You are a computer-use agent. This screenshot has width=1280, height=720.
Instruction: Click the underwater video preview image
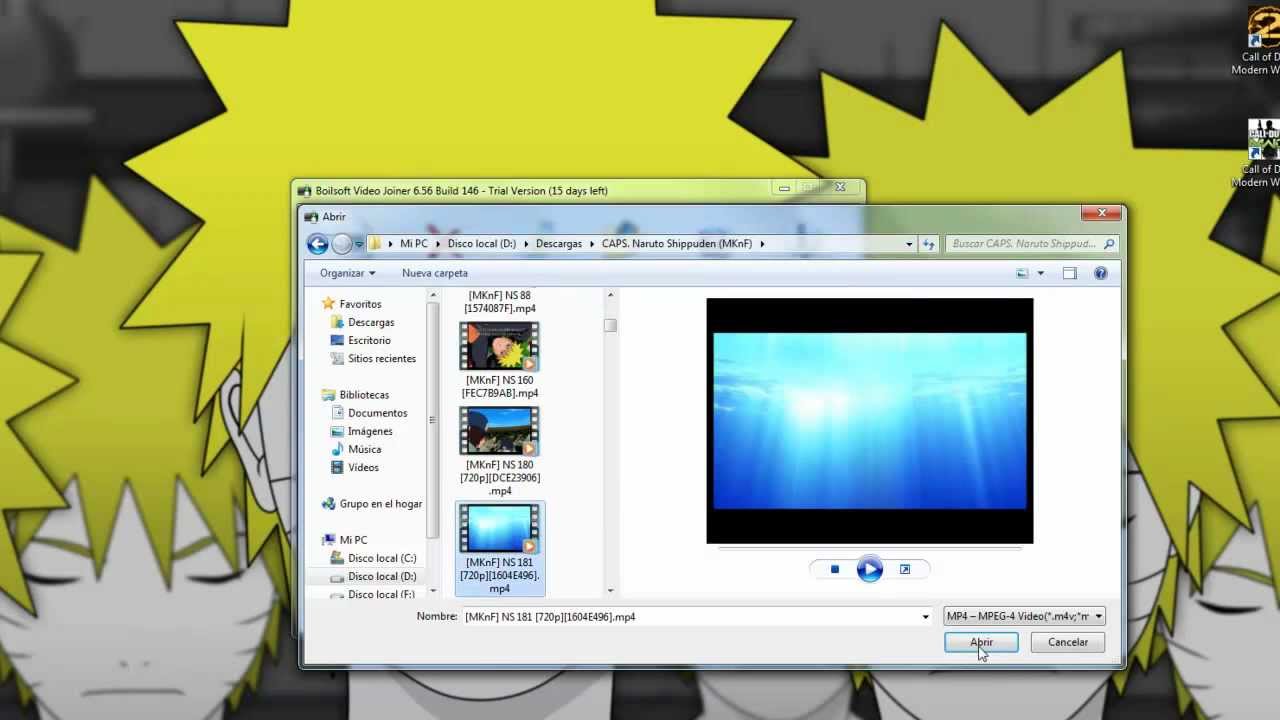point(870,421)
